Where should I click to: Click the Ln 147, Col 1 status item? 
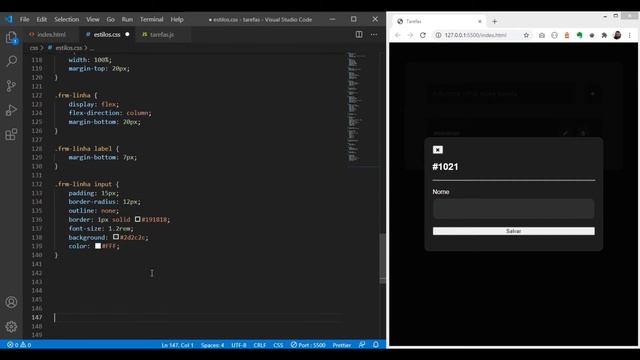pyautogui.click(x=178, y=345)
